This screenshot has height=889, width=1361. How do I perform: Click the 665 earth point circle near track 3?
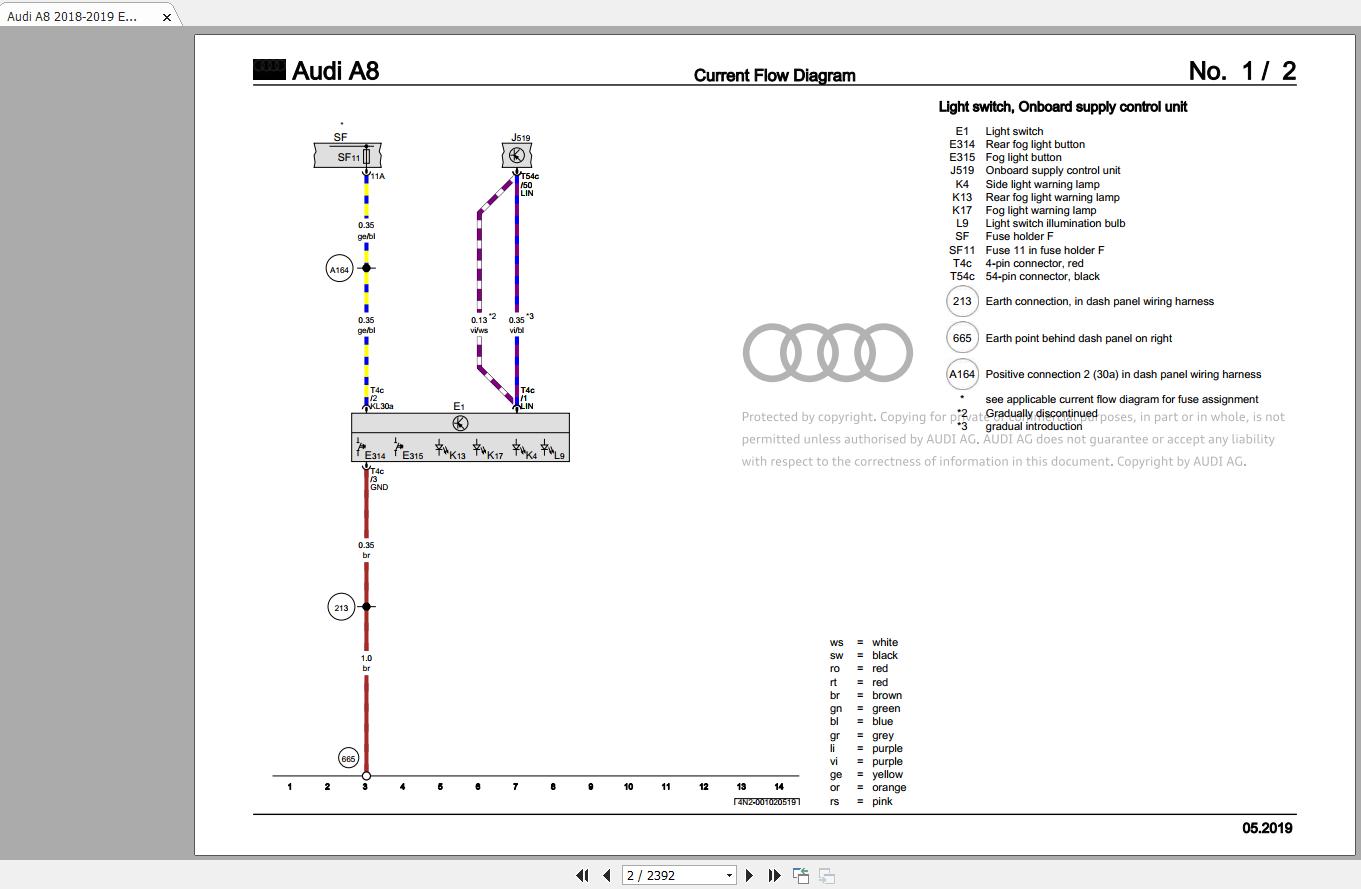(x=348, y=759)
